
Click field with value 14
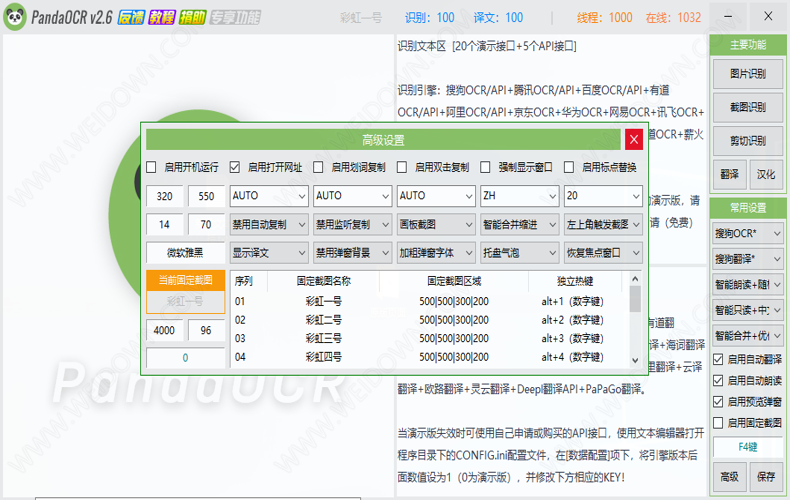pyautogui.click(x=164, y=224)
